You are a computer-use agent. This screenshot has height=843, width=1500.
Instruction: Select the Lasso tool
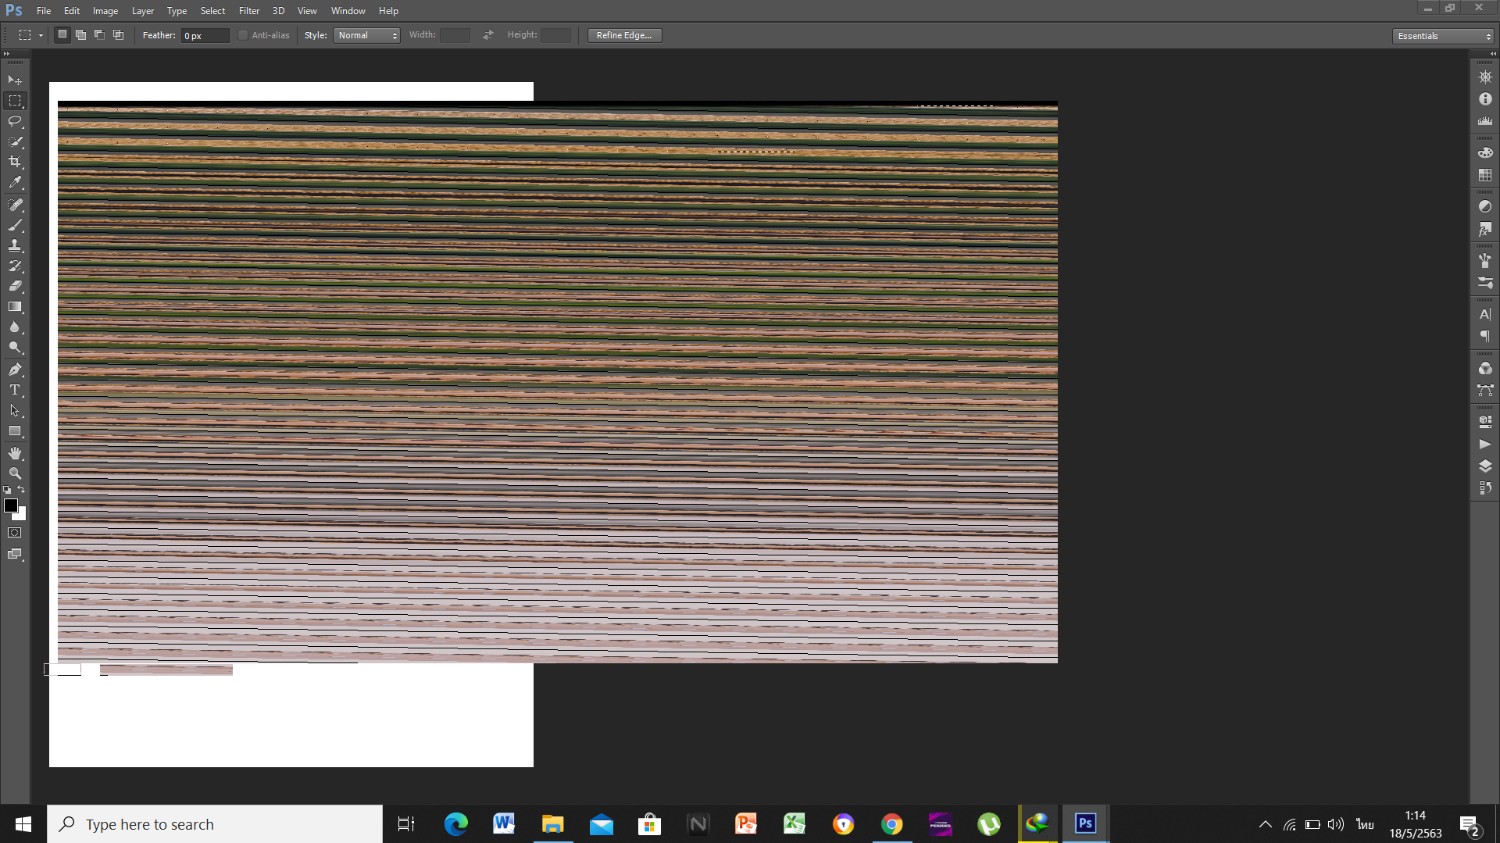pos(15,121)
